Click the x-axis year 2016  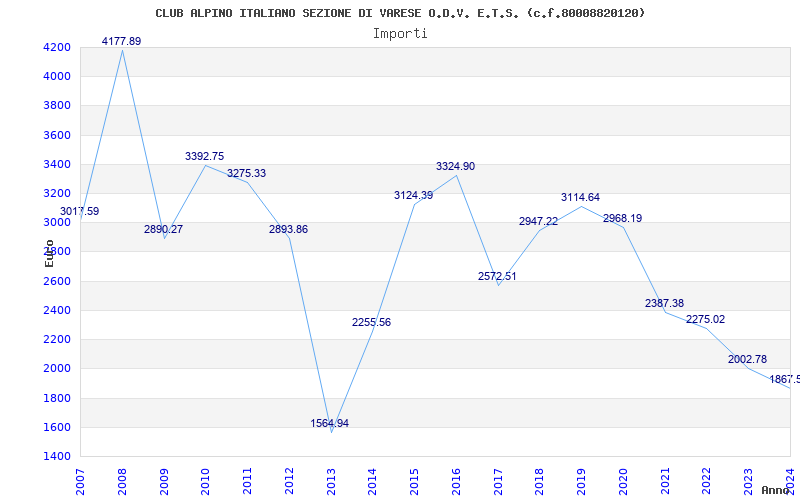[x=456, y=482]
